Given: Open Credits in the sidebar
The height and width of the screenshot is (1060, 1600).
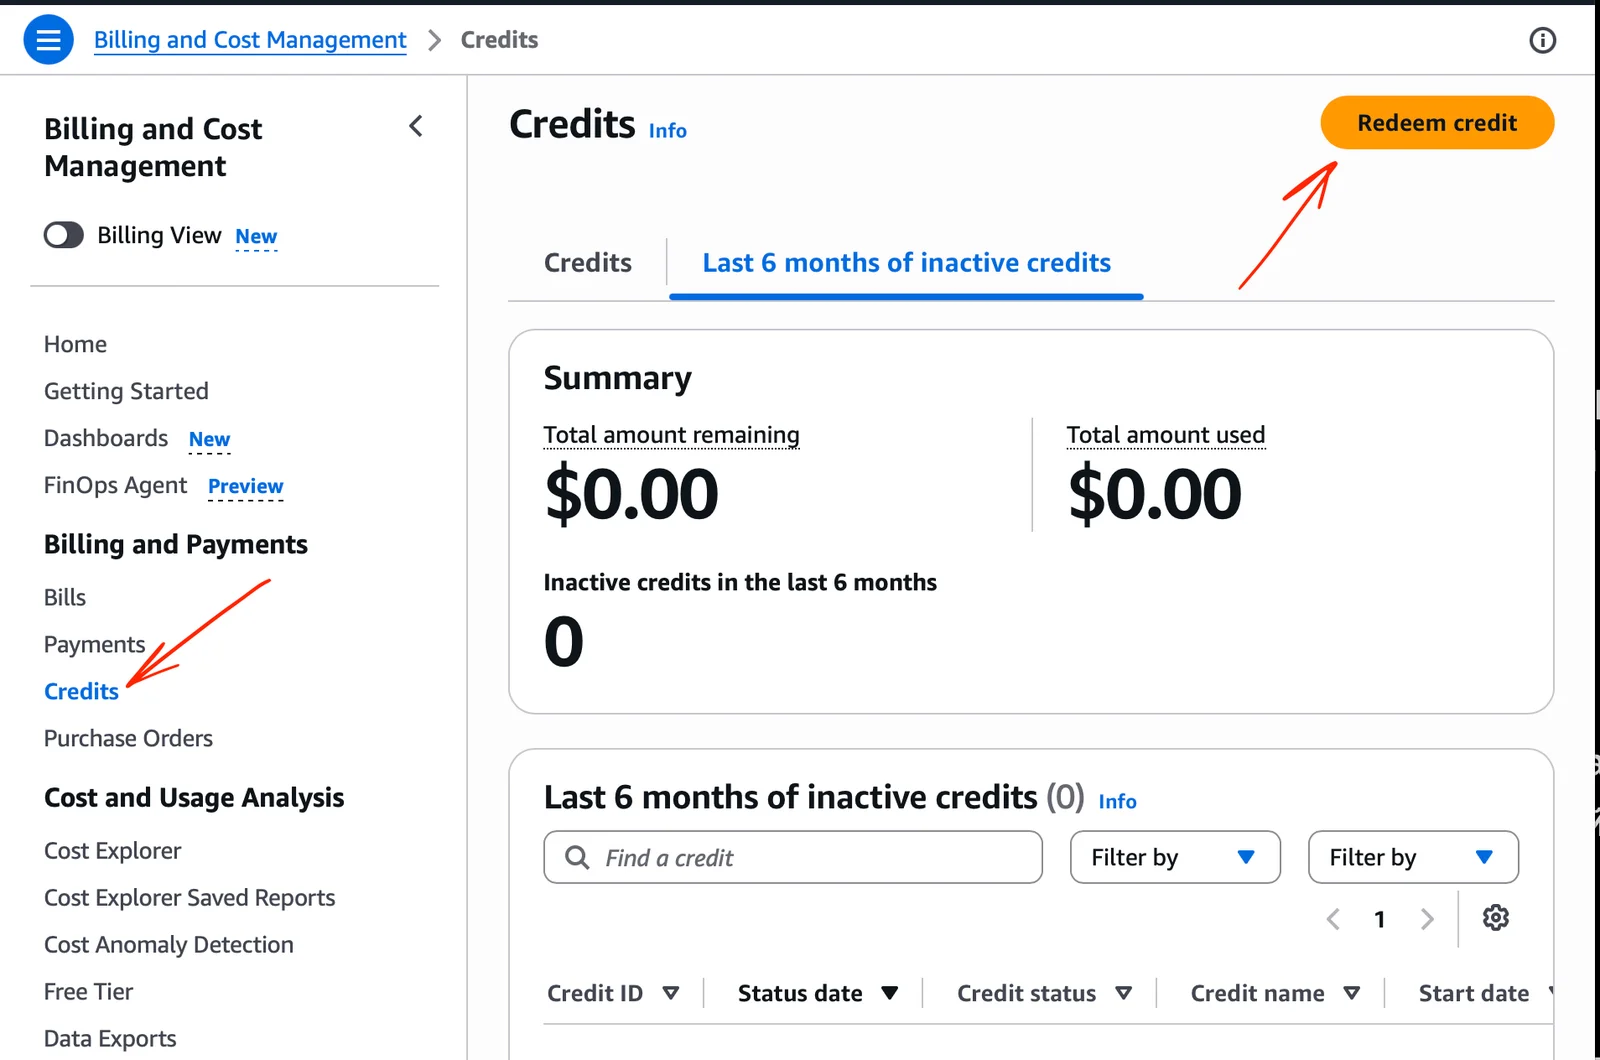Looking at the screenshot, I should pos(81,691).
